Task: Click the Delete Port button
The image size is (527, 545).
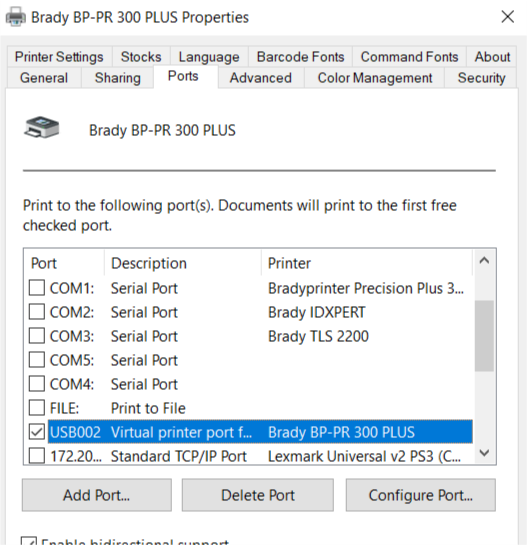Action: pos(258,495)
